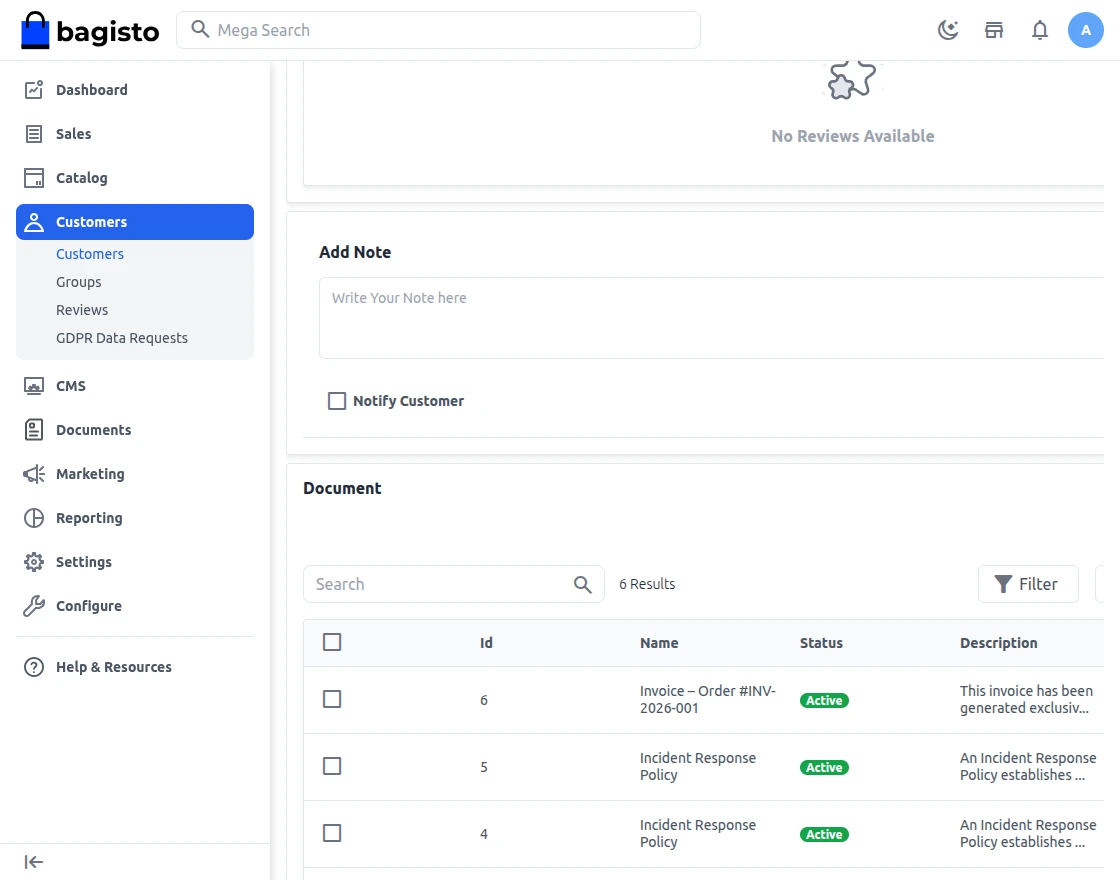Focus the Write Your Note textarea
Screen dimensions: 1120x880
click(711, 318)
